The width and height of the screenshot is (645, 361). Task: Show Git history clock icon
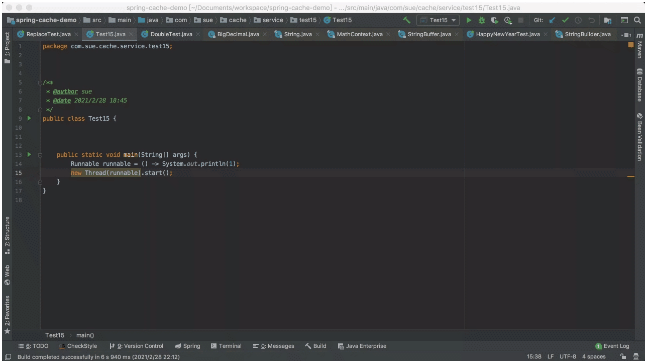[x=578, y=20]
